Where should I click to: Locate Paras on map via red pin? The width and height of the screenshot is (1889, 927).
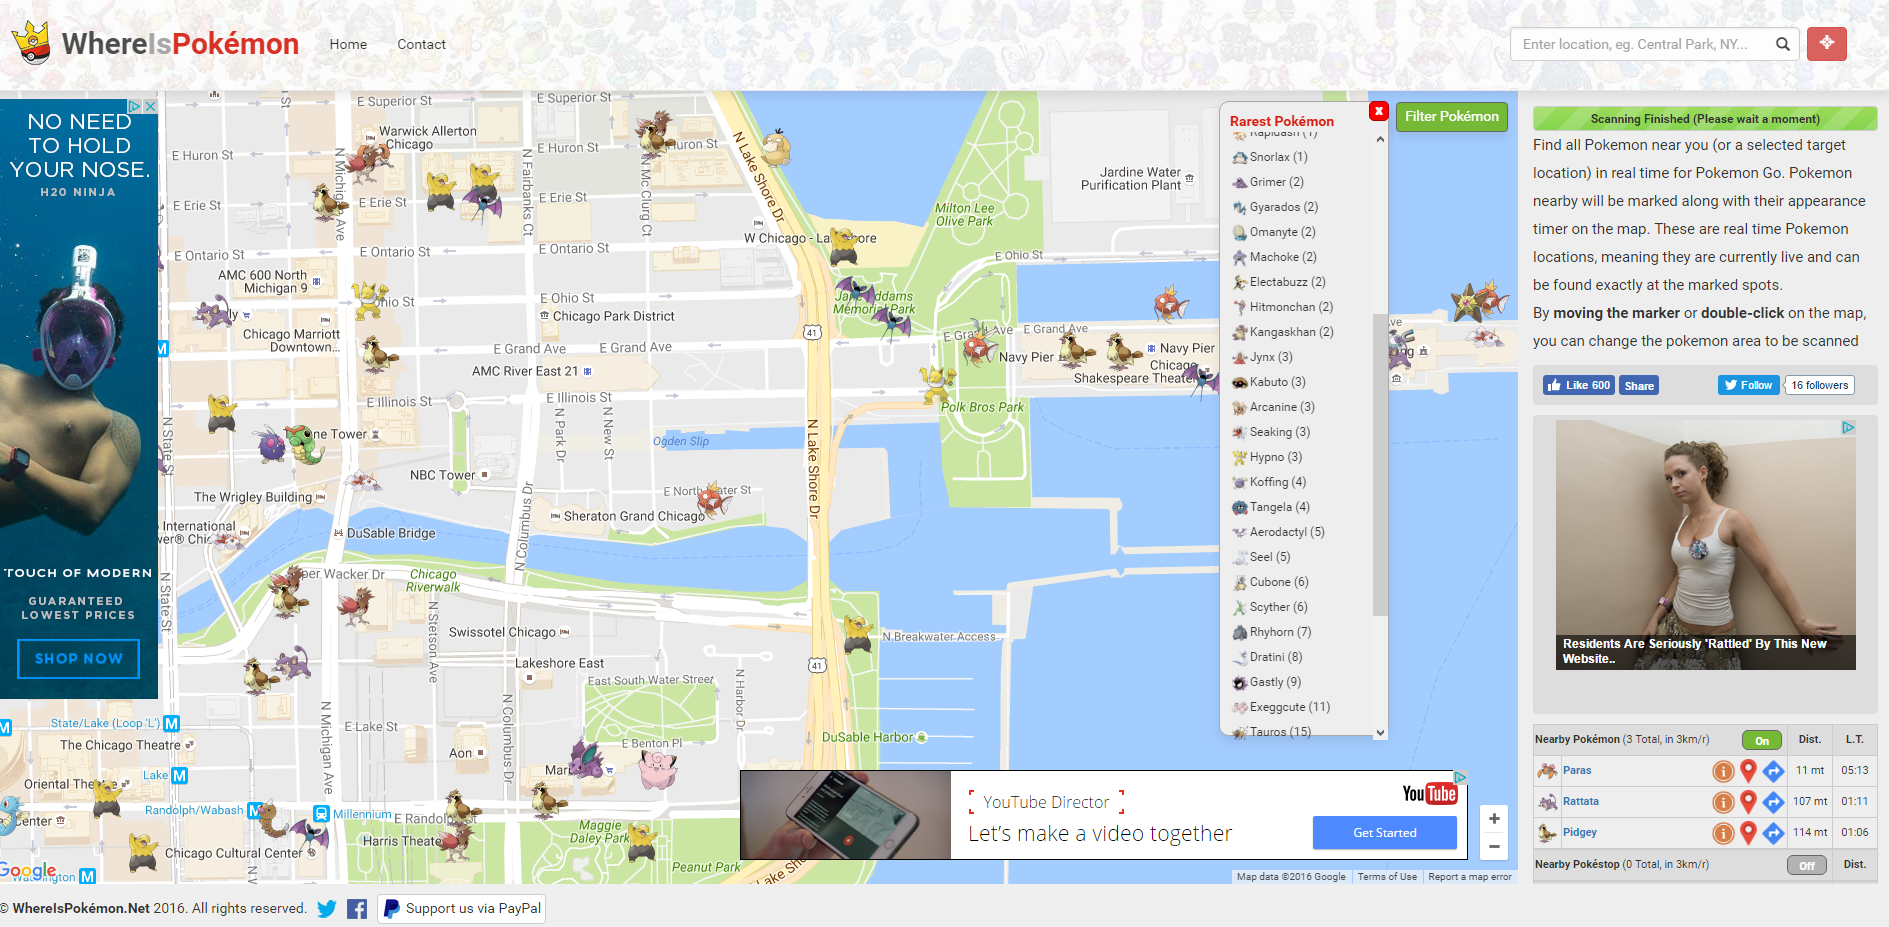pos(1748,771)
